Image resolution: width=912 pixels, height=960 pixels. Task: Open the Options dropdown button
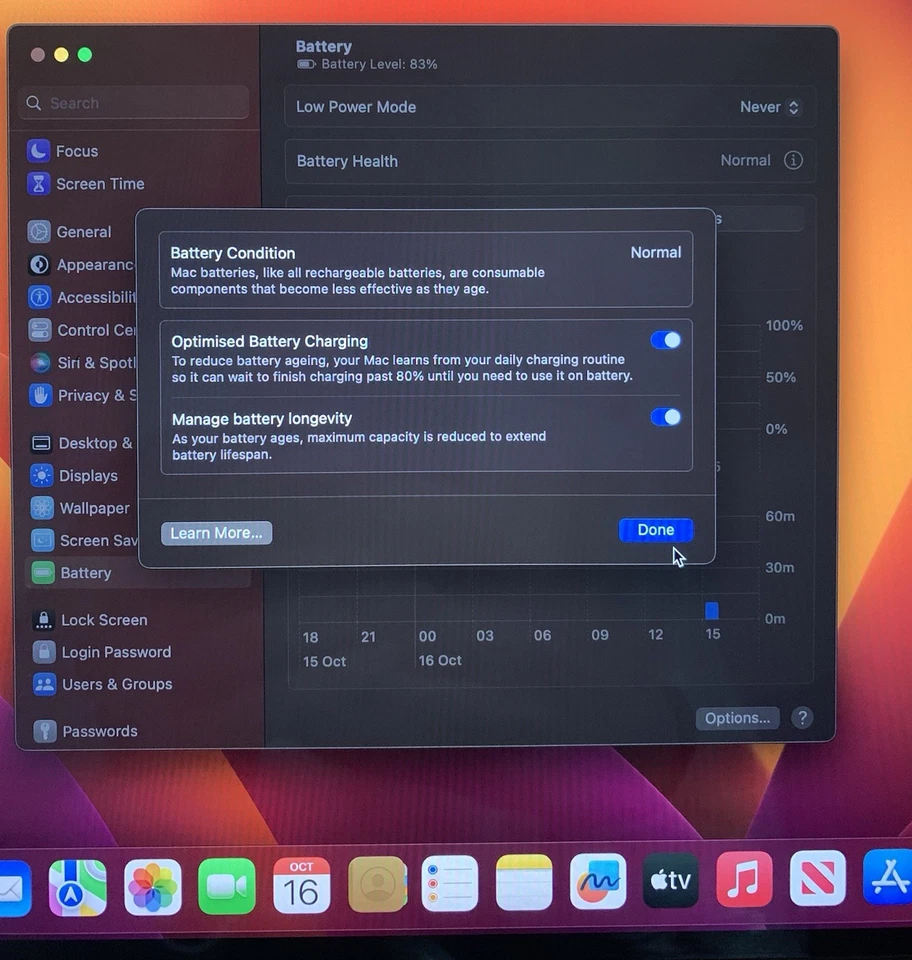point(737,718)
